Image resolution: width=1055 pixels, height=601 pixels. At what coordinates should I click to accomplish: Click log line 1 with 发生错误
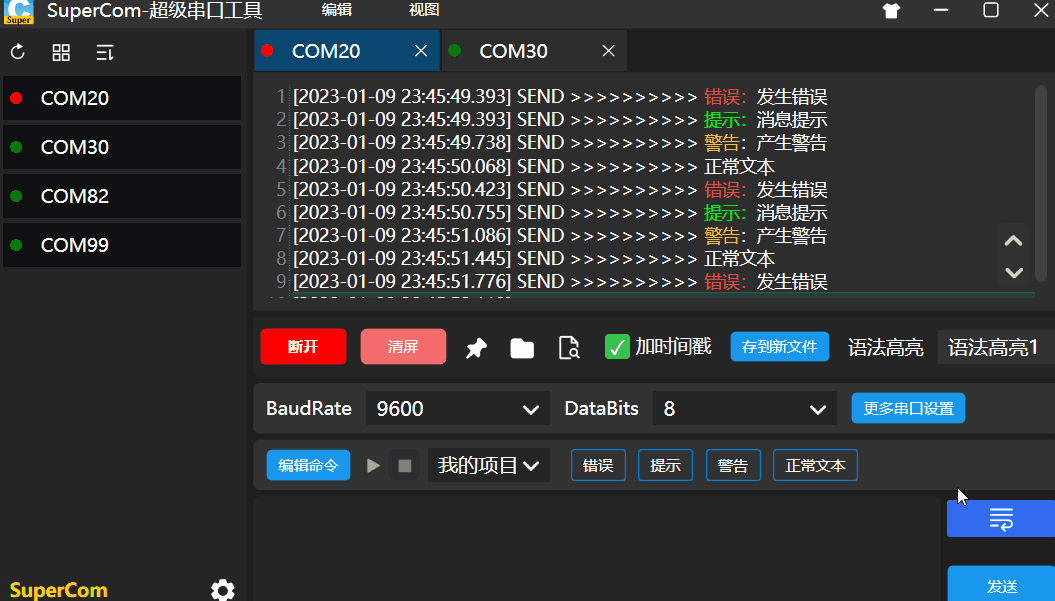560,97
